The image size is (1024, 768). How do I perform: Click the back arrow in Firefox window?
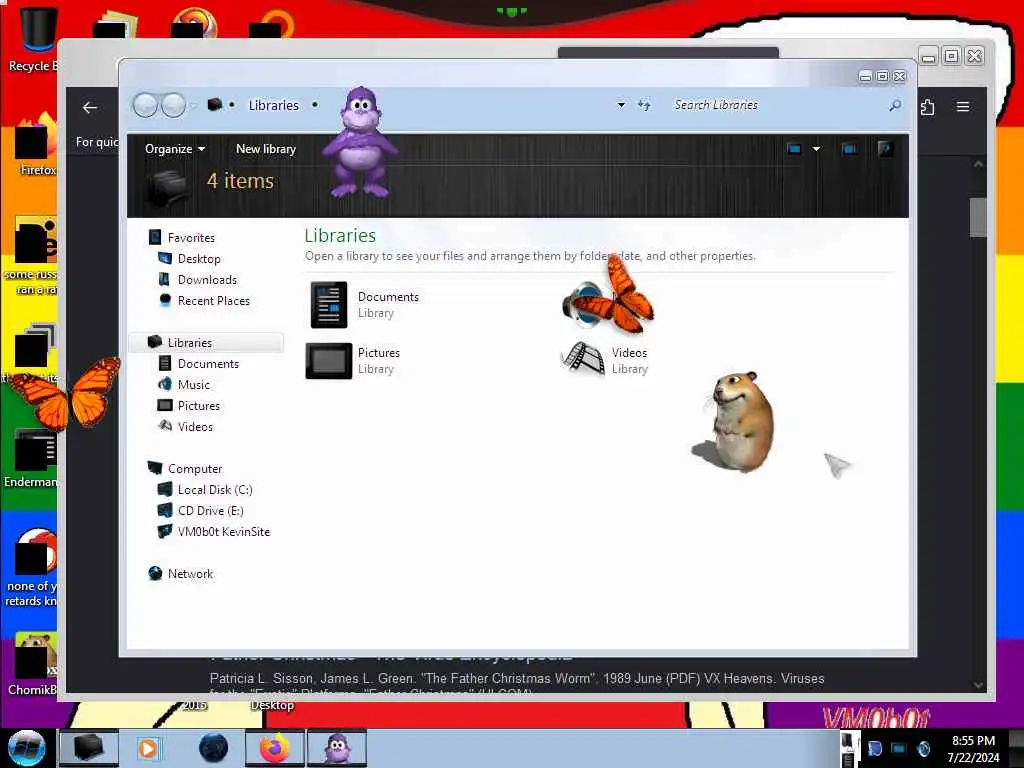pyautogui.click(x=90, y=108)
